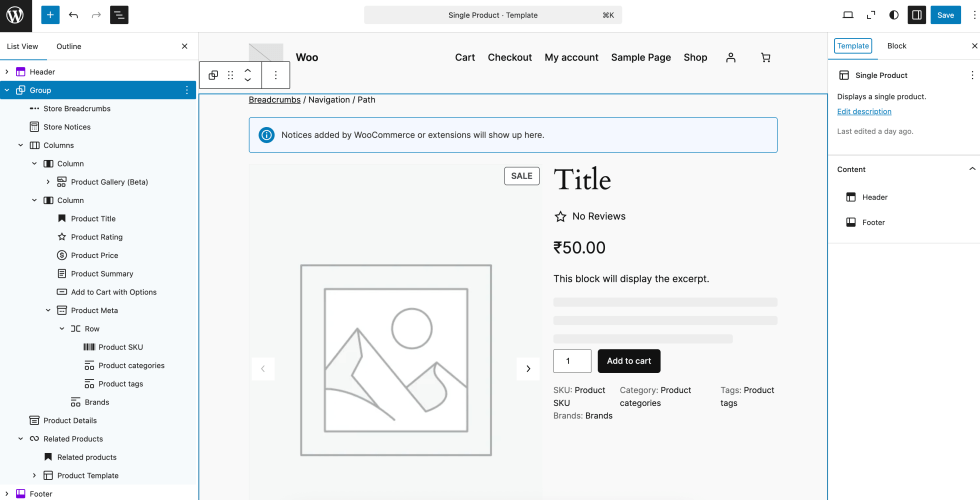Click the undo arrow in the top bar

(73, 15)
